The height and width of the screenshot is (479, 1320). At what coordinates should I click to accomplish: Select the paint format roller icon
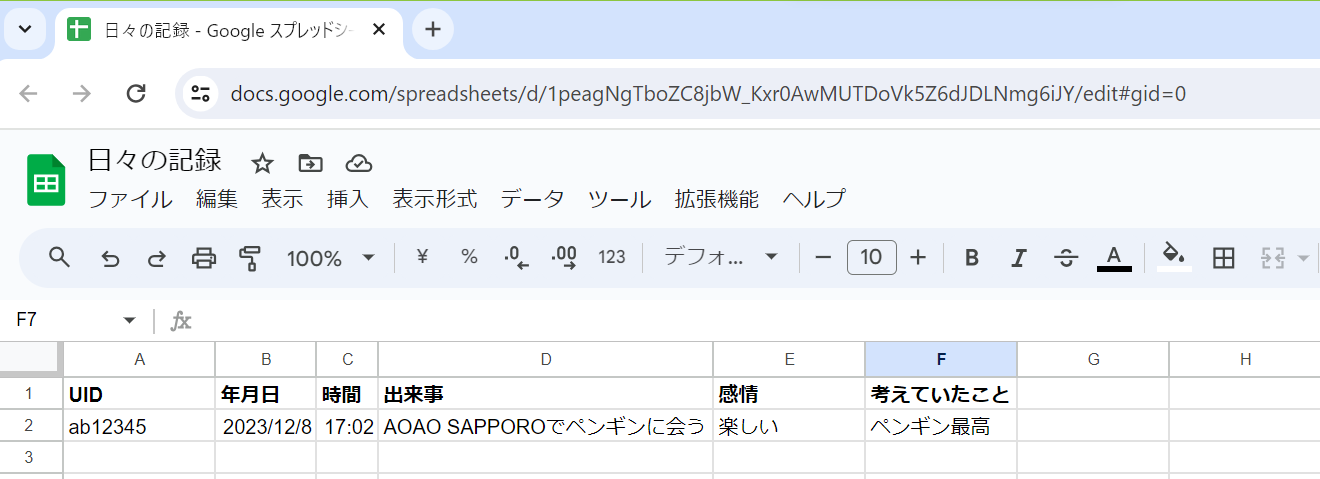(x=250, y=258)
